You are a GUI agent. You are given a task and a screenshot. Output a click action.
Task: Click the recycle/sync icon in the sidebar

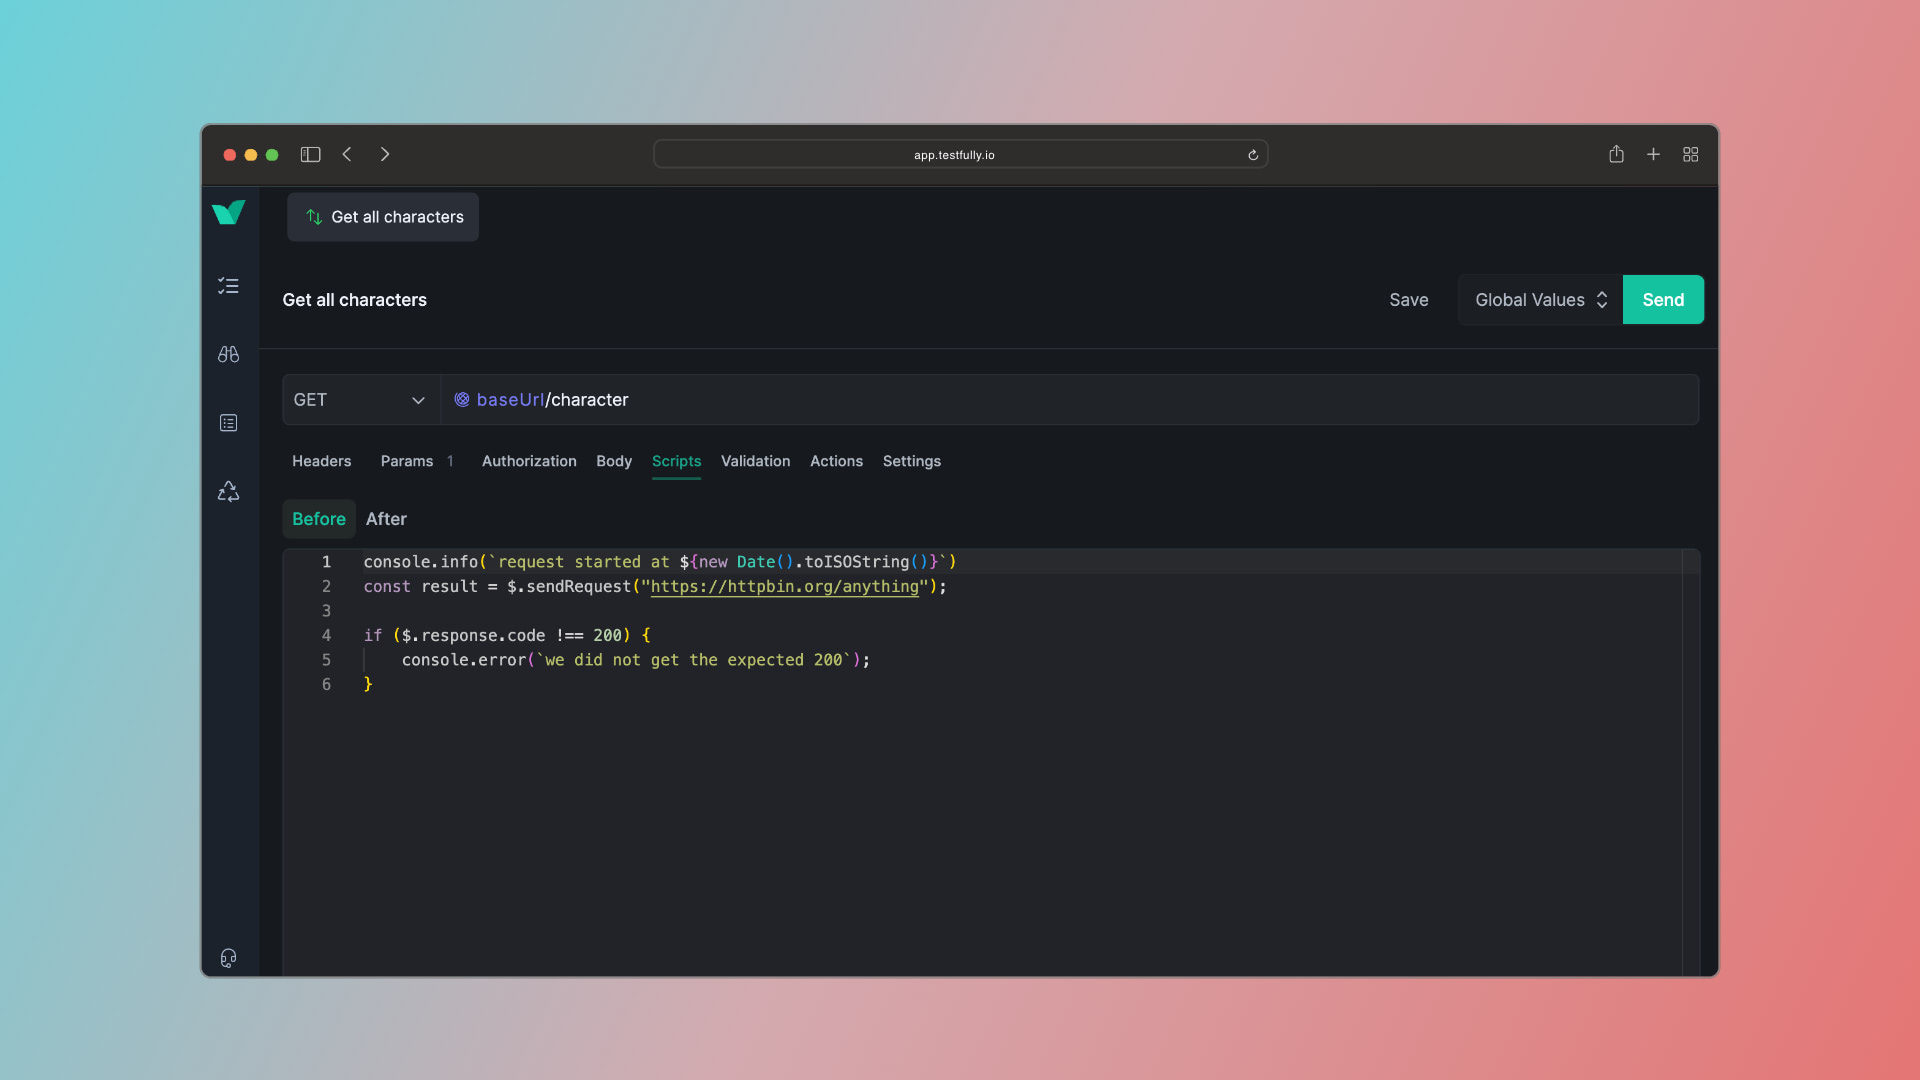[x=228, y=491]
